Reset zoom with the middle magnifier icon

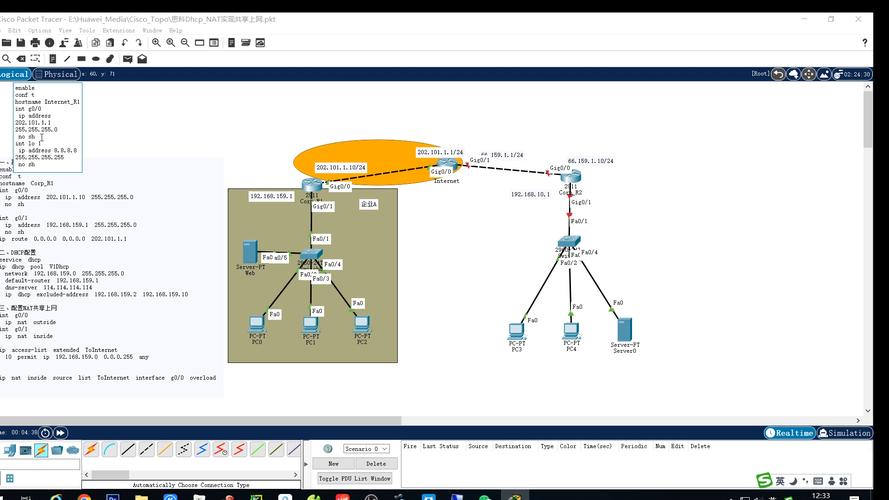tap(170, 43)
